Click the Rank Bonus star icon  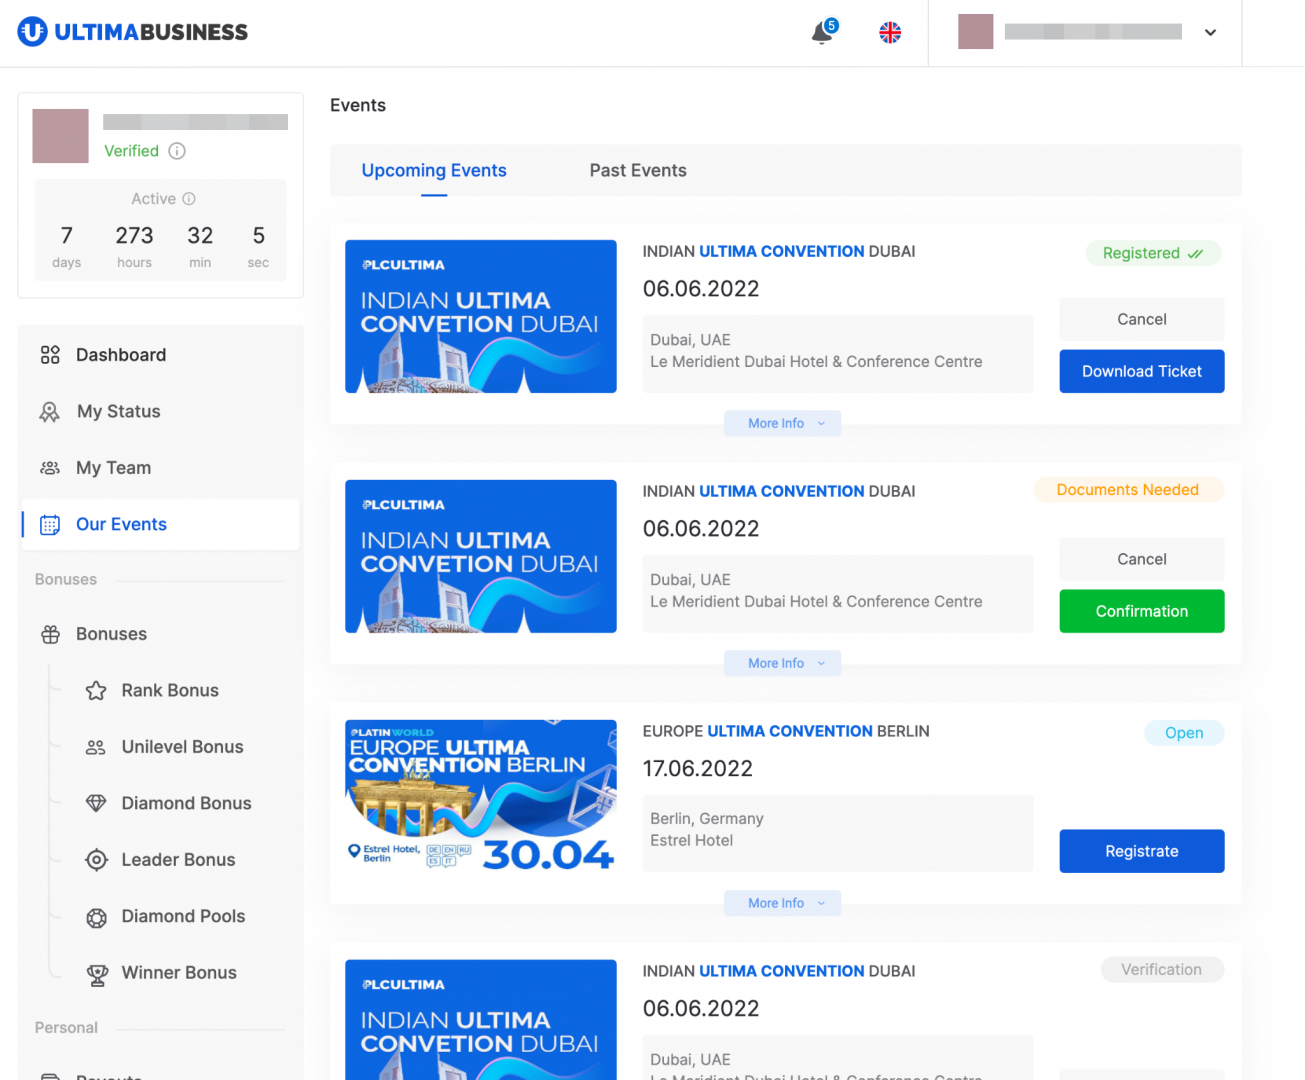[96, 691]
